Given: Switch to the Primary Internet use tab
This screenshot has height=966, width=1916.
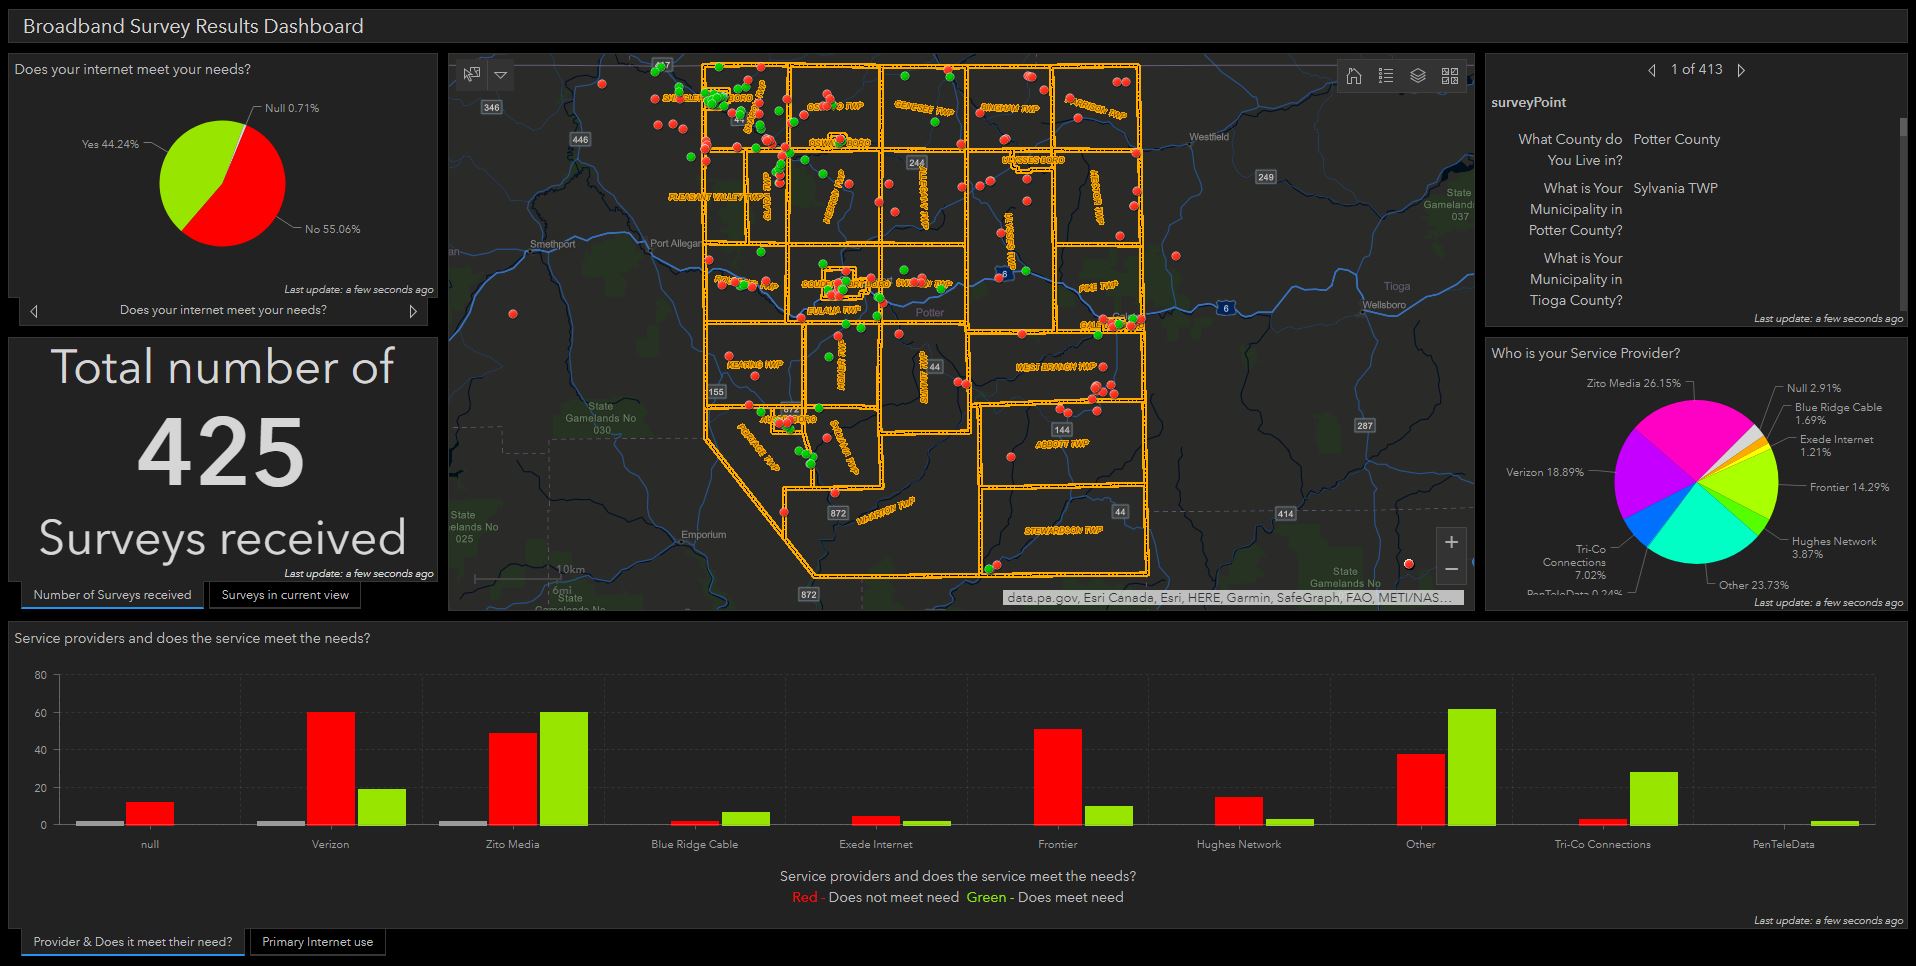Looking at the screenshot, I should pyautogui.click(x=317, y=942).
